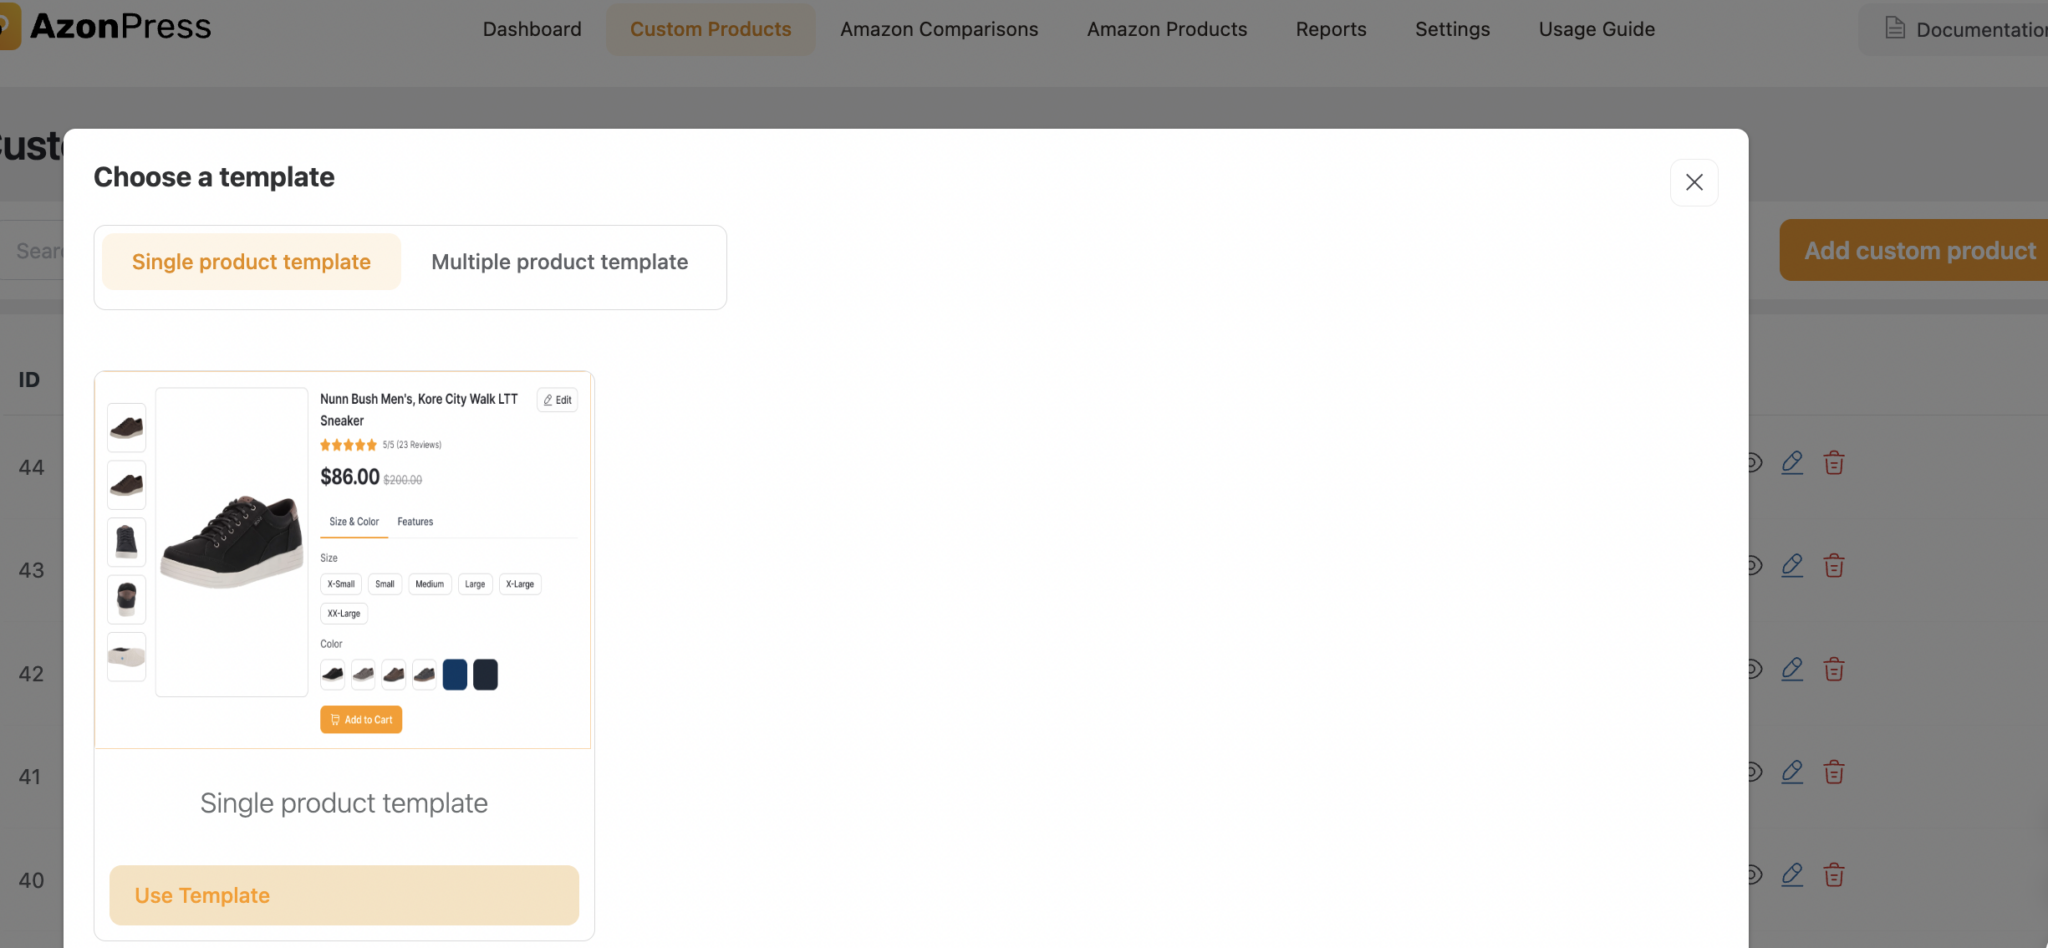Select the XX-Large size option
Image resolution: width=2048 pixels, height=948 pixels.
click(x=343, y=613)
